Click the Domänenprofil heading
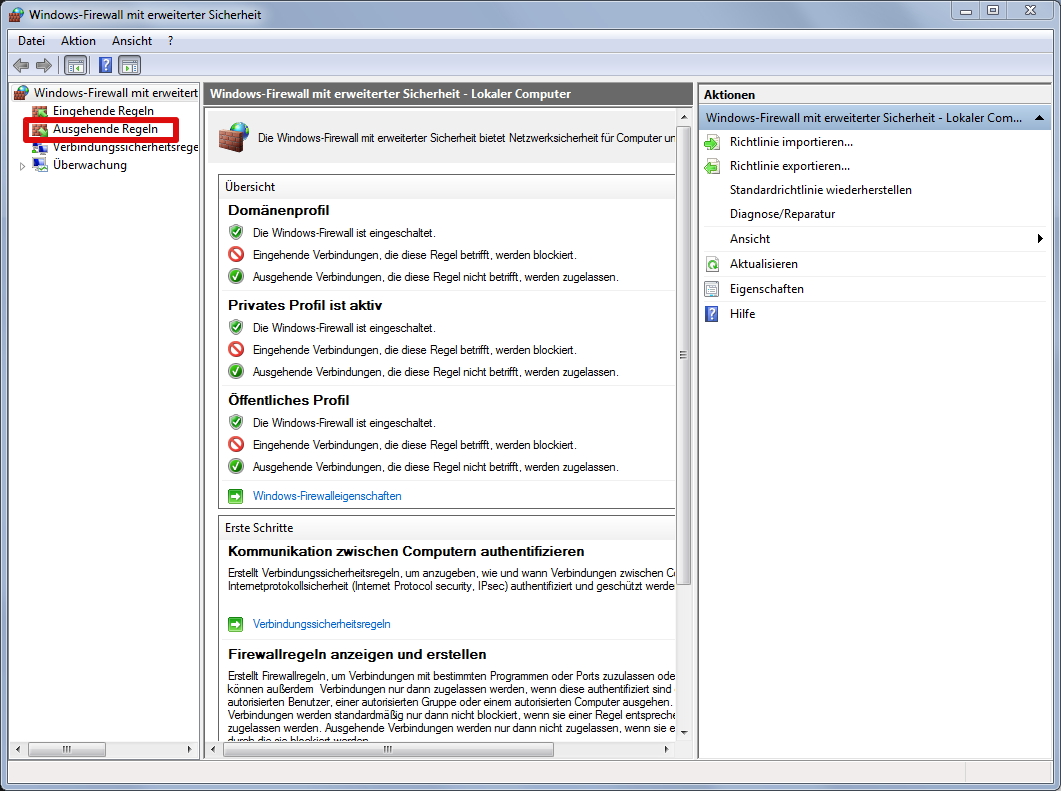 (x=279, y=210)
